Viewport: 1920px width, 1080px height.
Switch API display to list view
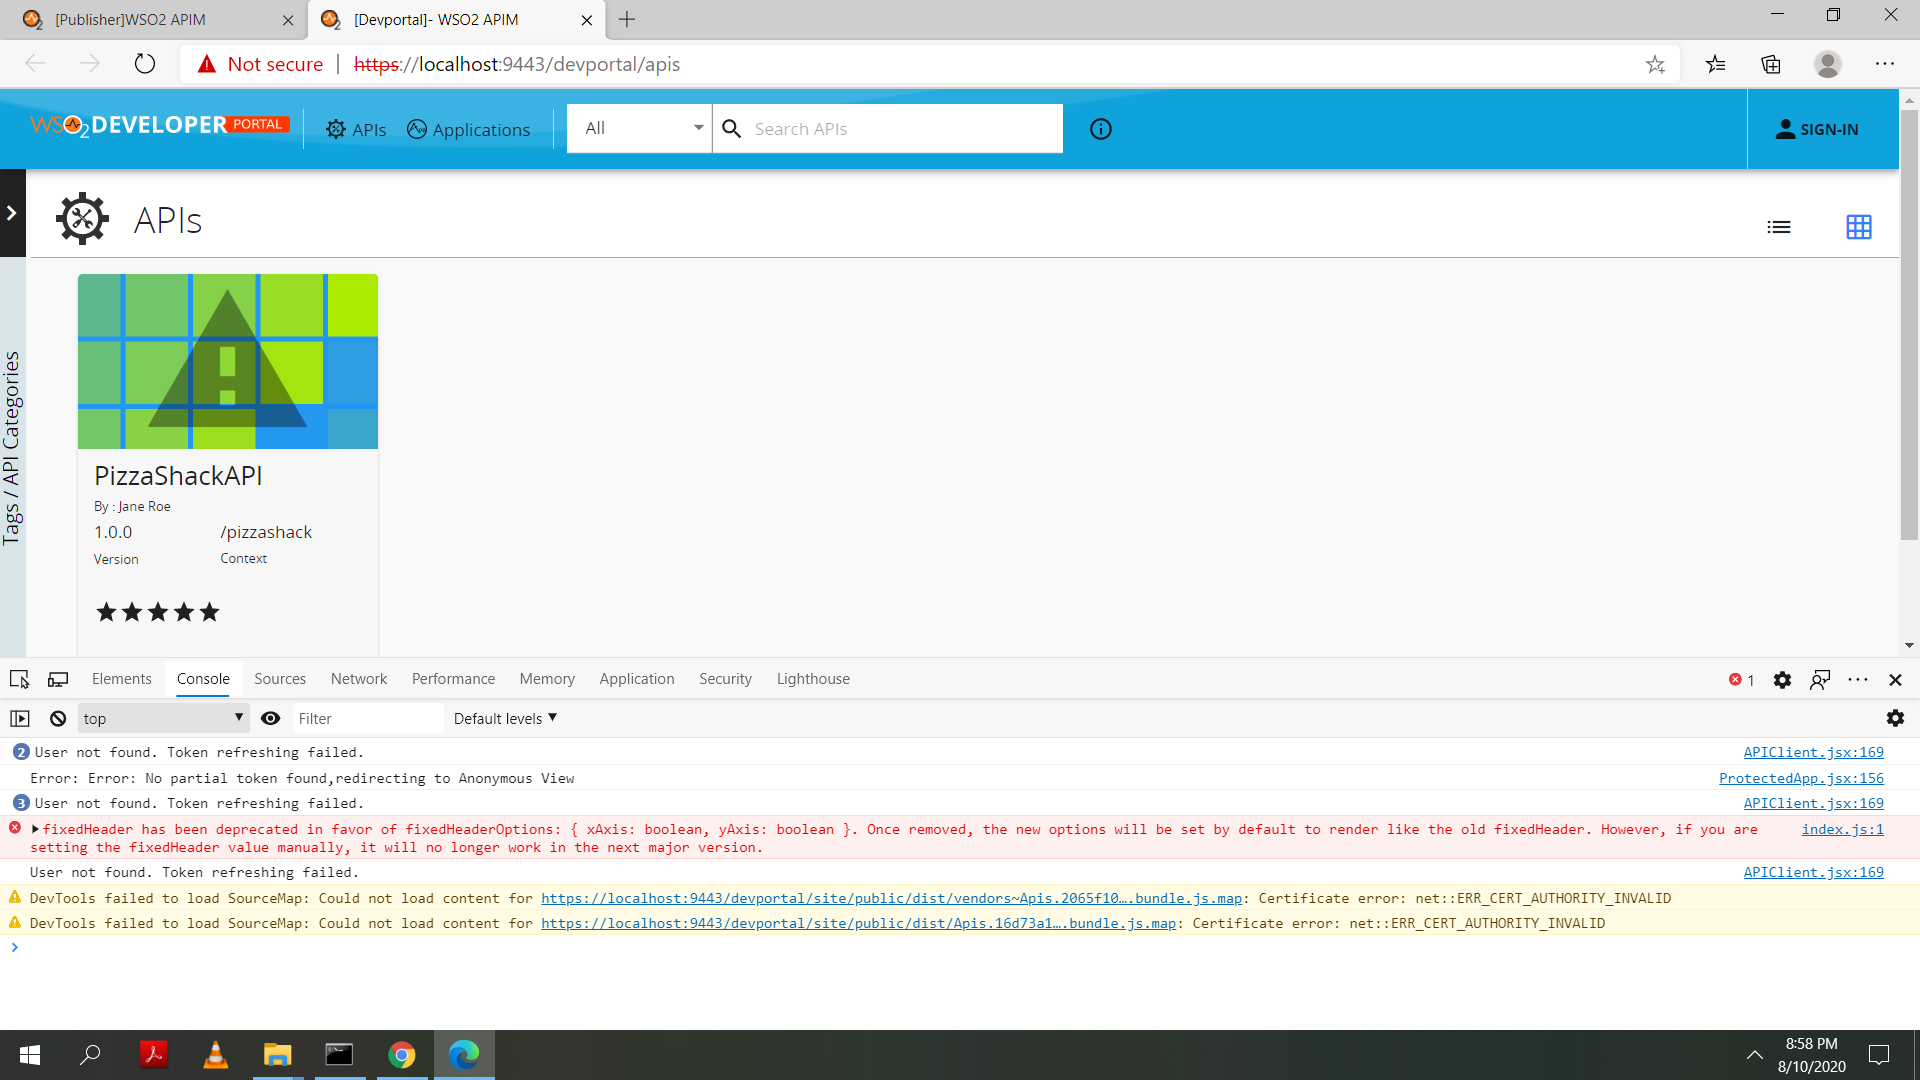(1779, 226)
